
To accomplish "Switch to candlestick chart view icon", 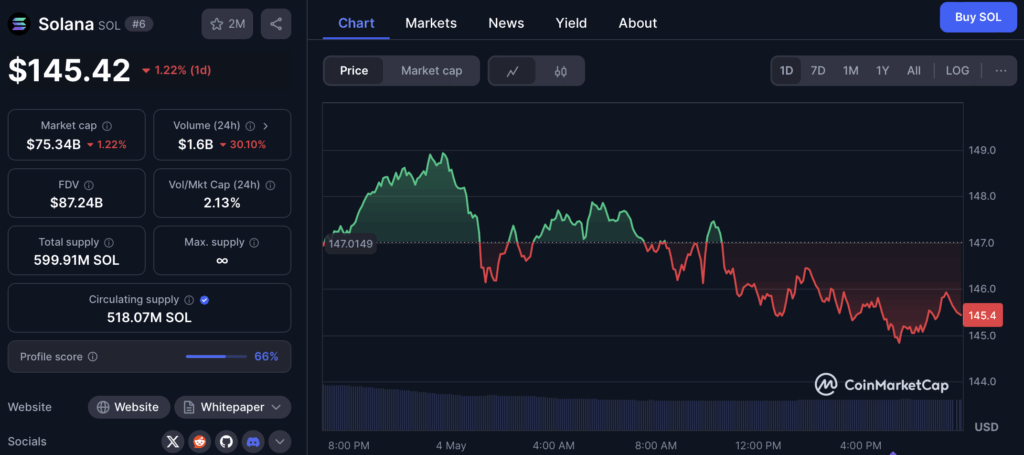I will [560, 71].
